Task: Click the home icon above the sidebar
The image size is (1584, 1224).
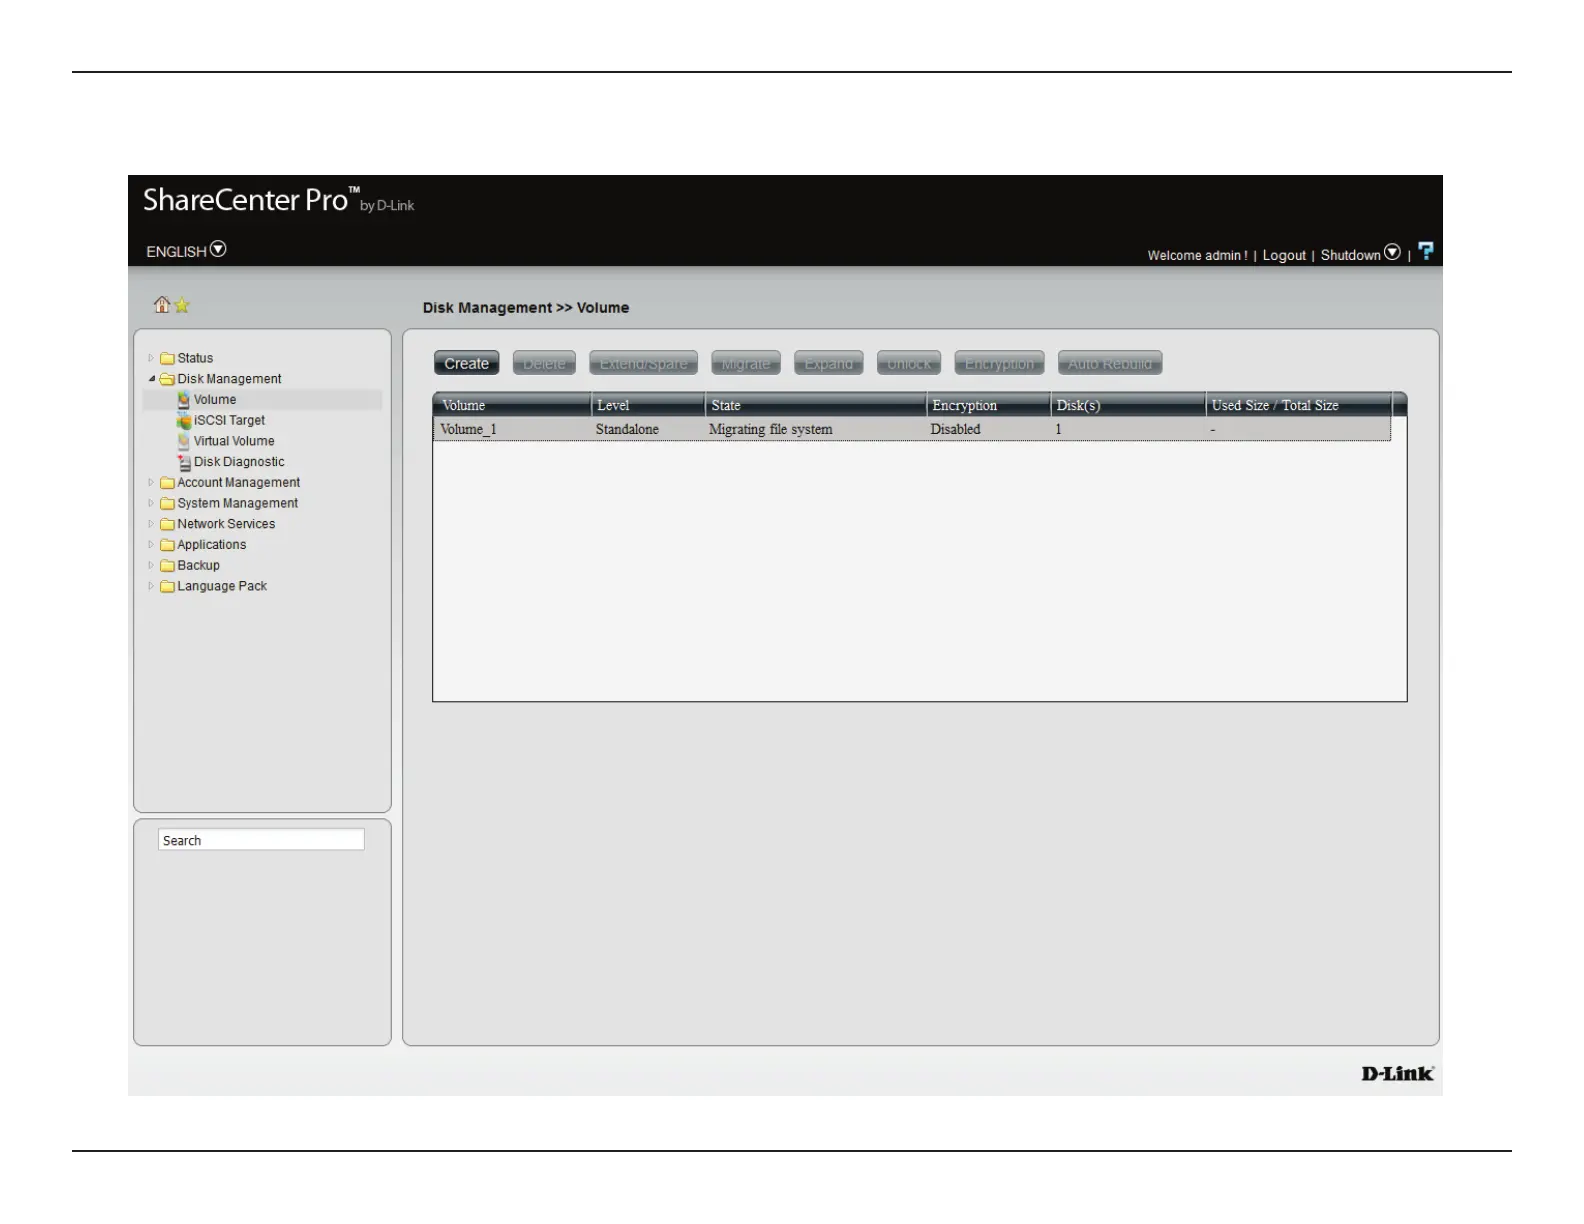Action: point(161,305)
